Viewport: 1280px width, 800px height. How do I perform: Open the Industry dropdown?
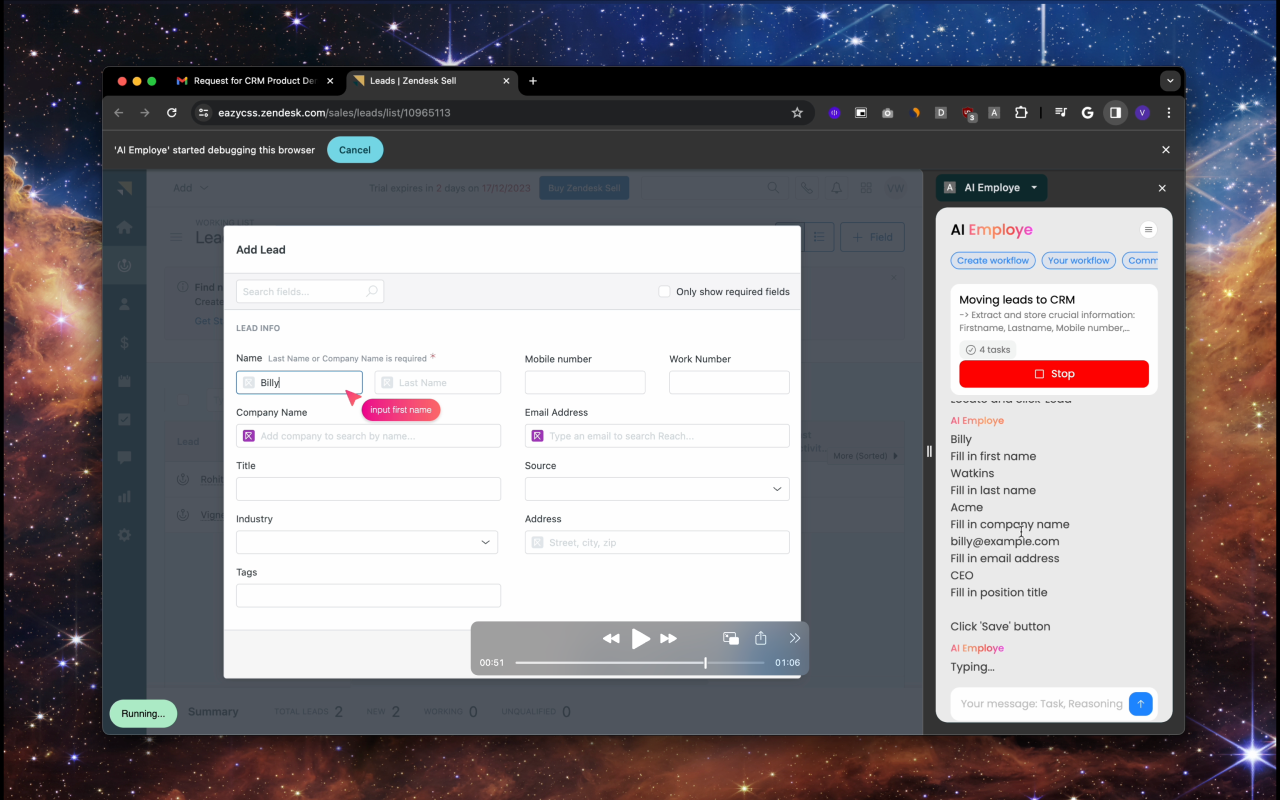click(x=368, y=542)
